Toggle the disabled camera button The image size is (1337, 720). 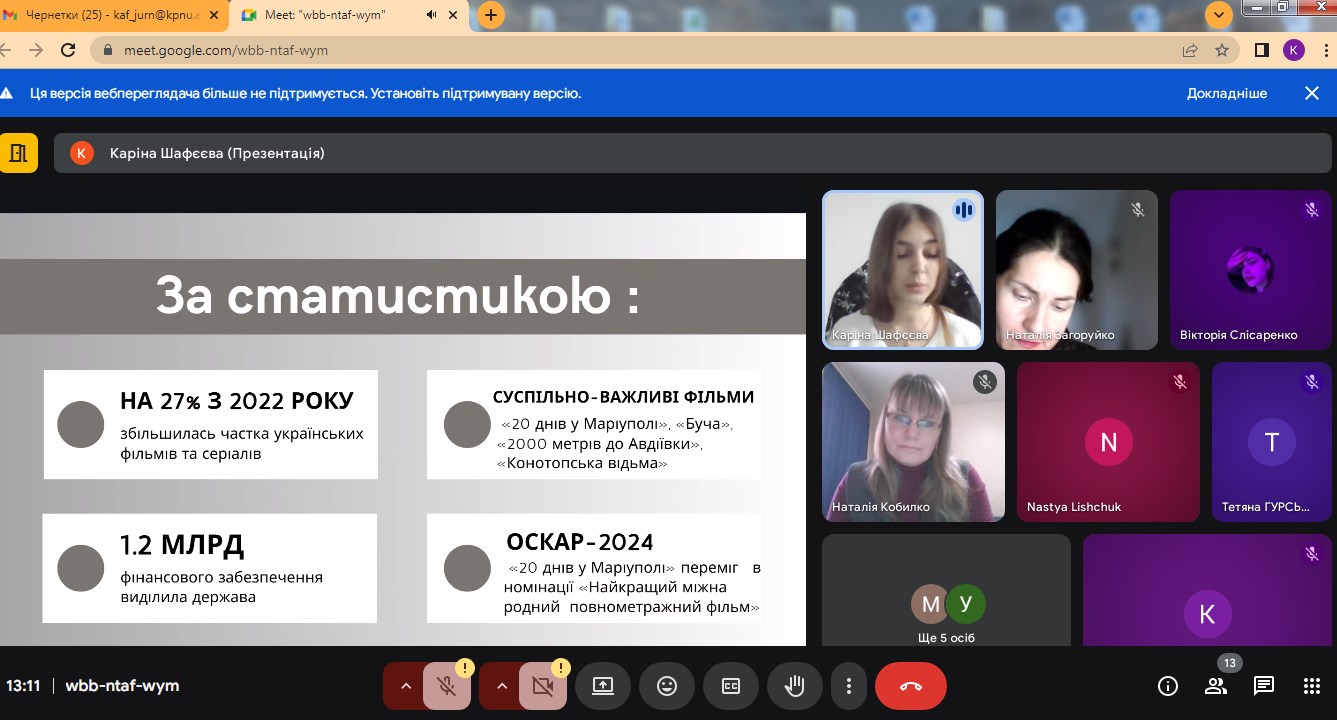click(542, 686)
